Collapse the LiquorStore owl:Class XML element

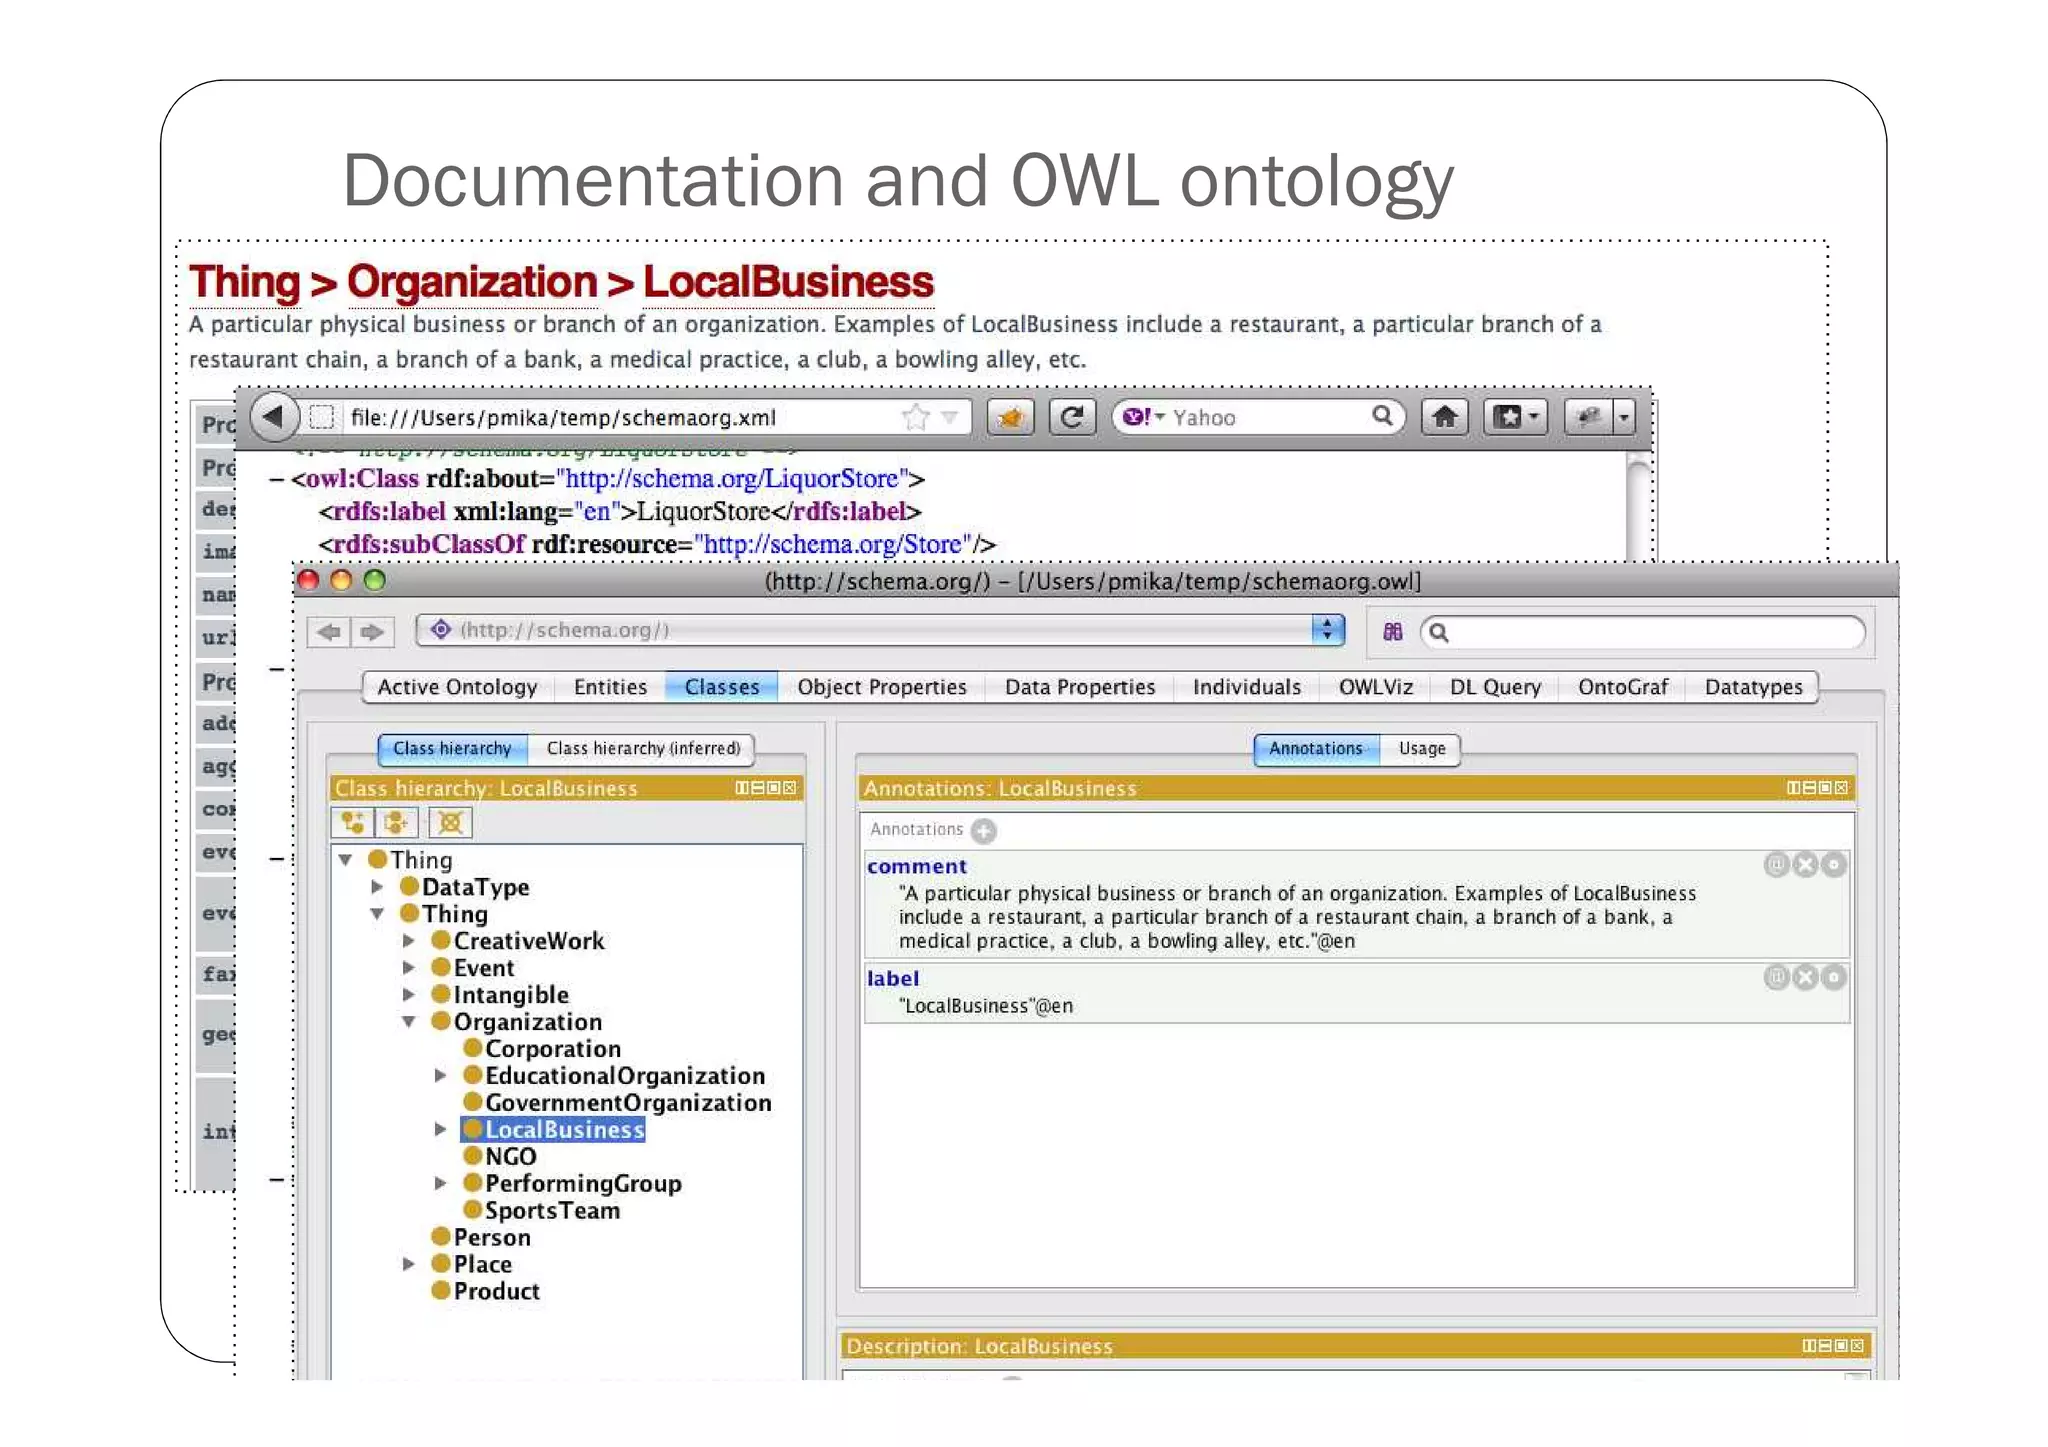pyautogui.click(x=276, y=480)
